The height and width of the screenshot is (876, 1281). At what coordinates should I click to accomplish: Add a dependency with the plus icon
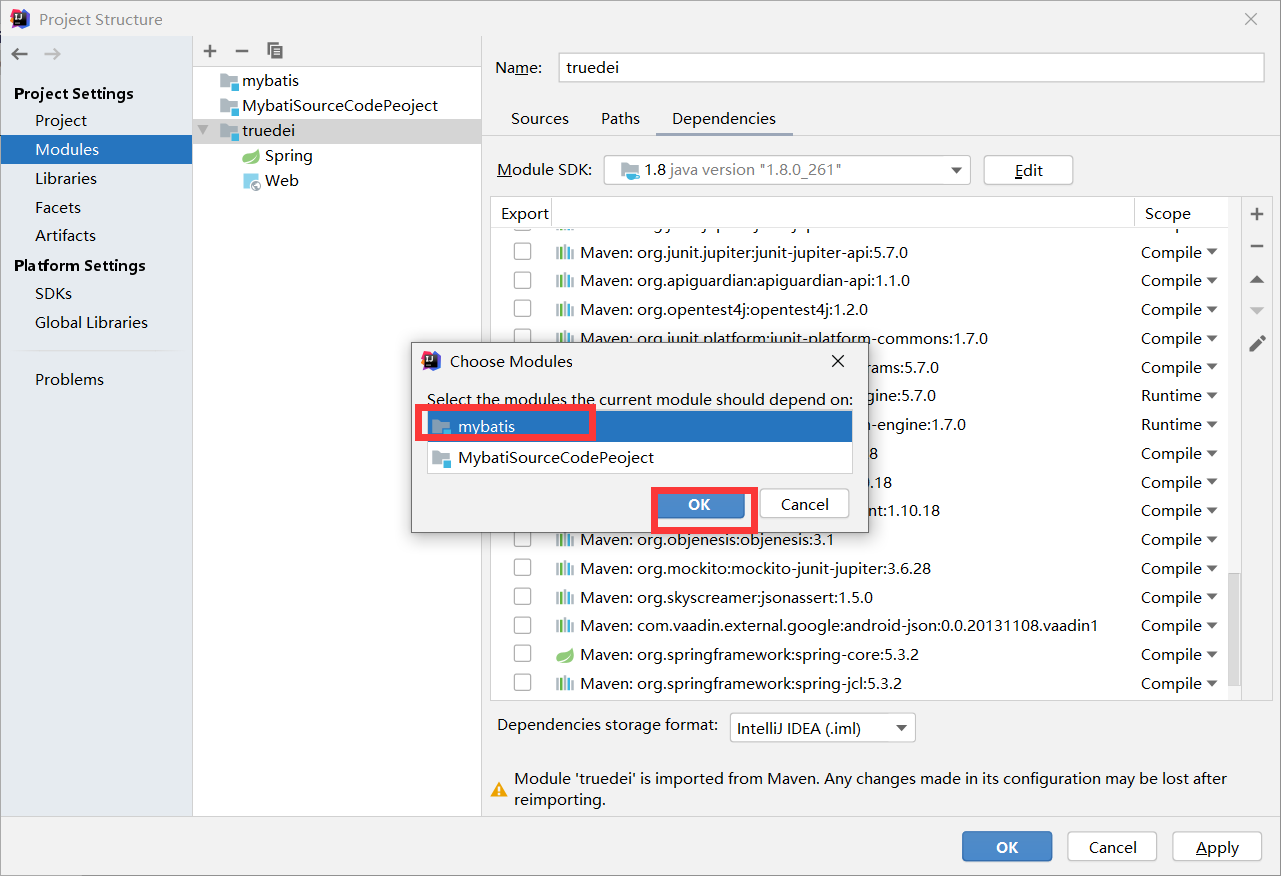click(1257, 214)
